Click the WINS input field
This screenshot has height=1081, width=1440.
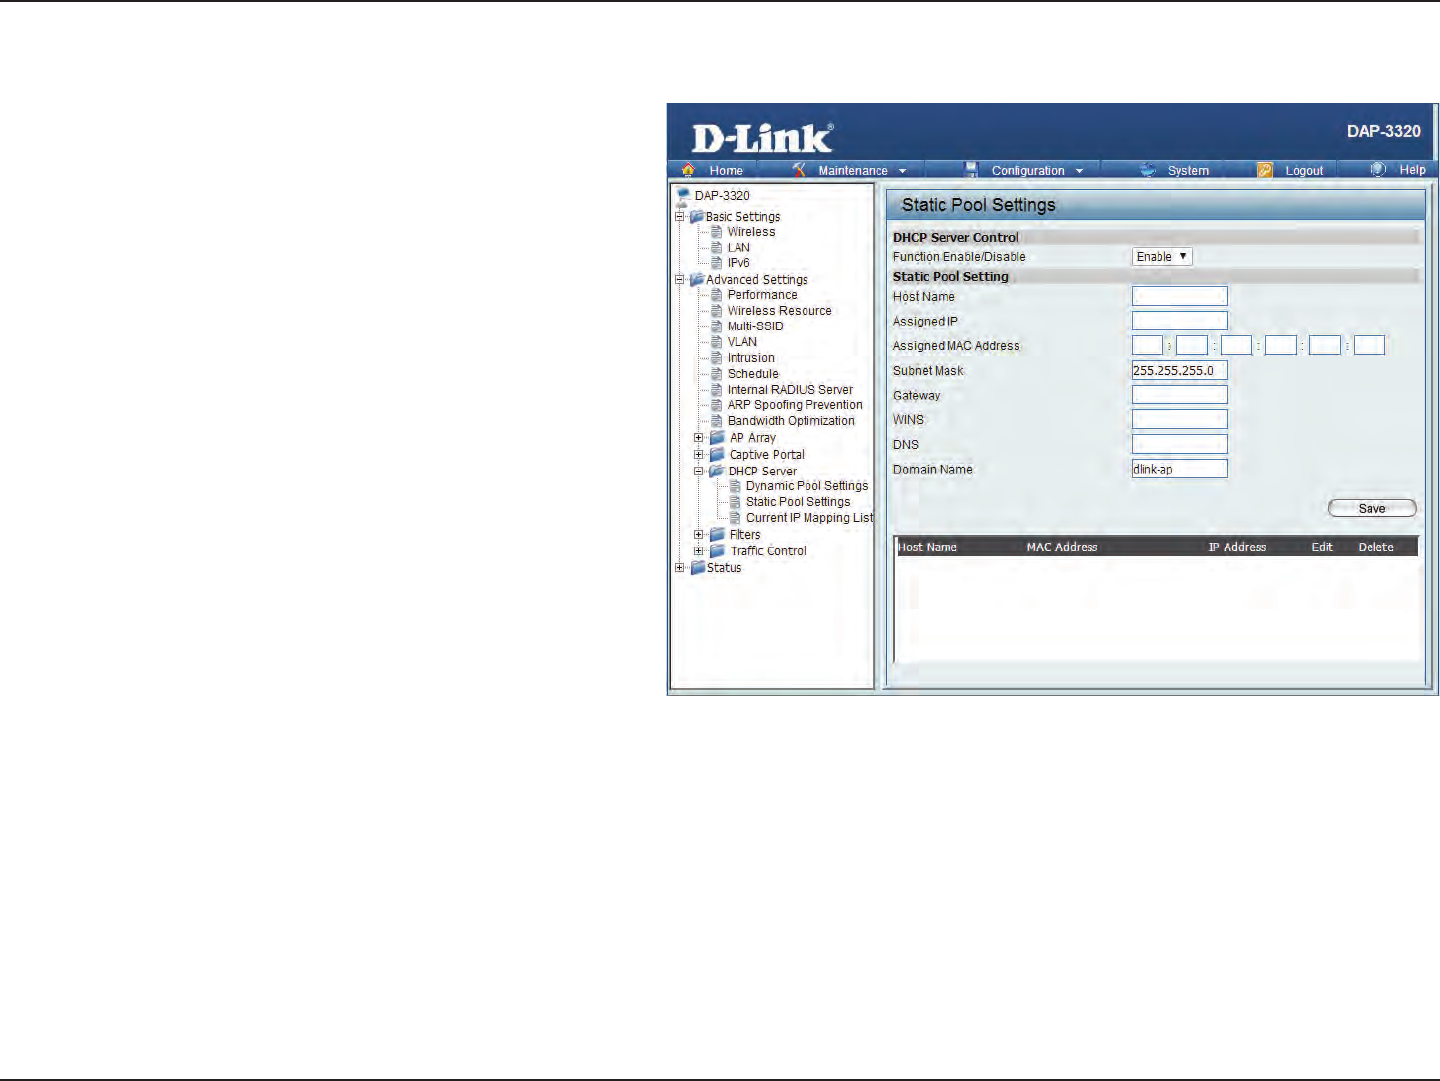coord(1179,420)
